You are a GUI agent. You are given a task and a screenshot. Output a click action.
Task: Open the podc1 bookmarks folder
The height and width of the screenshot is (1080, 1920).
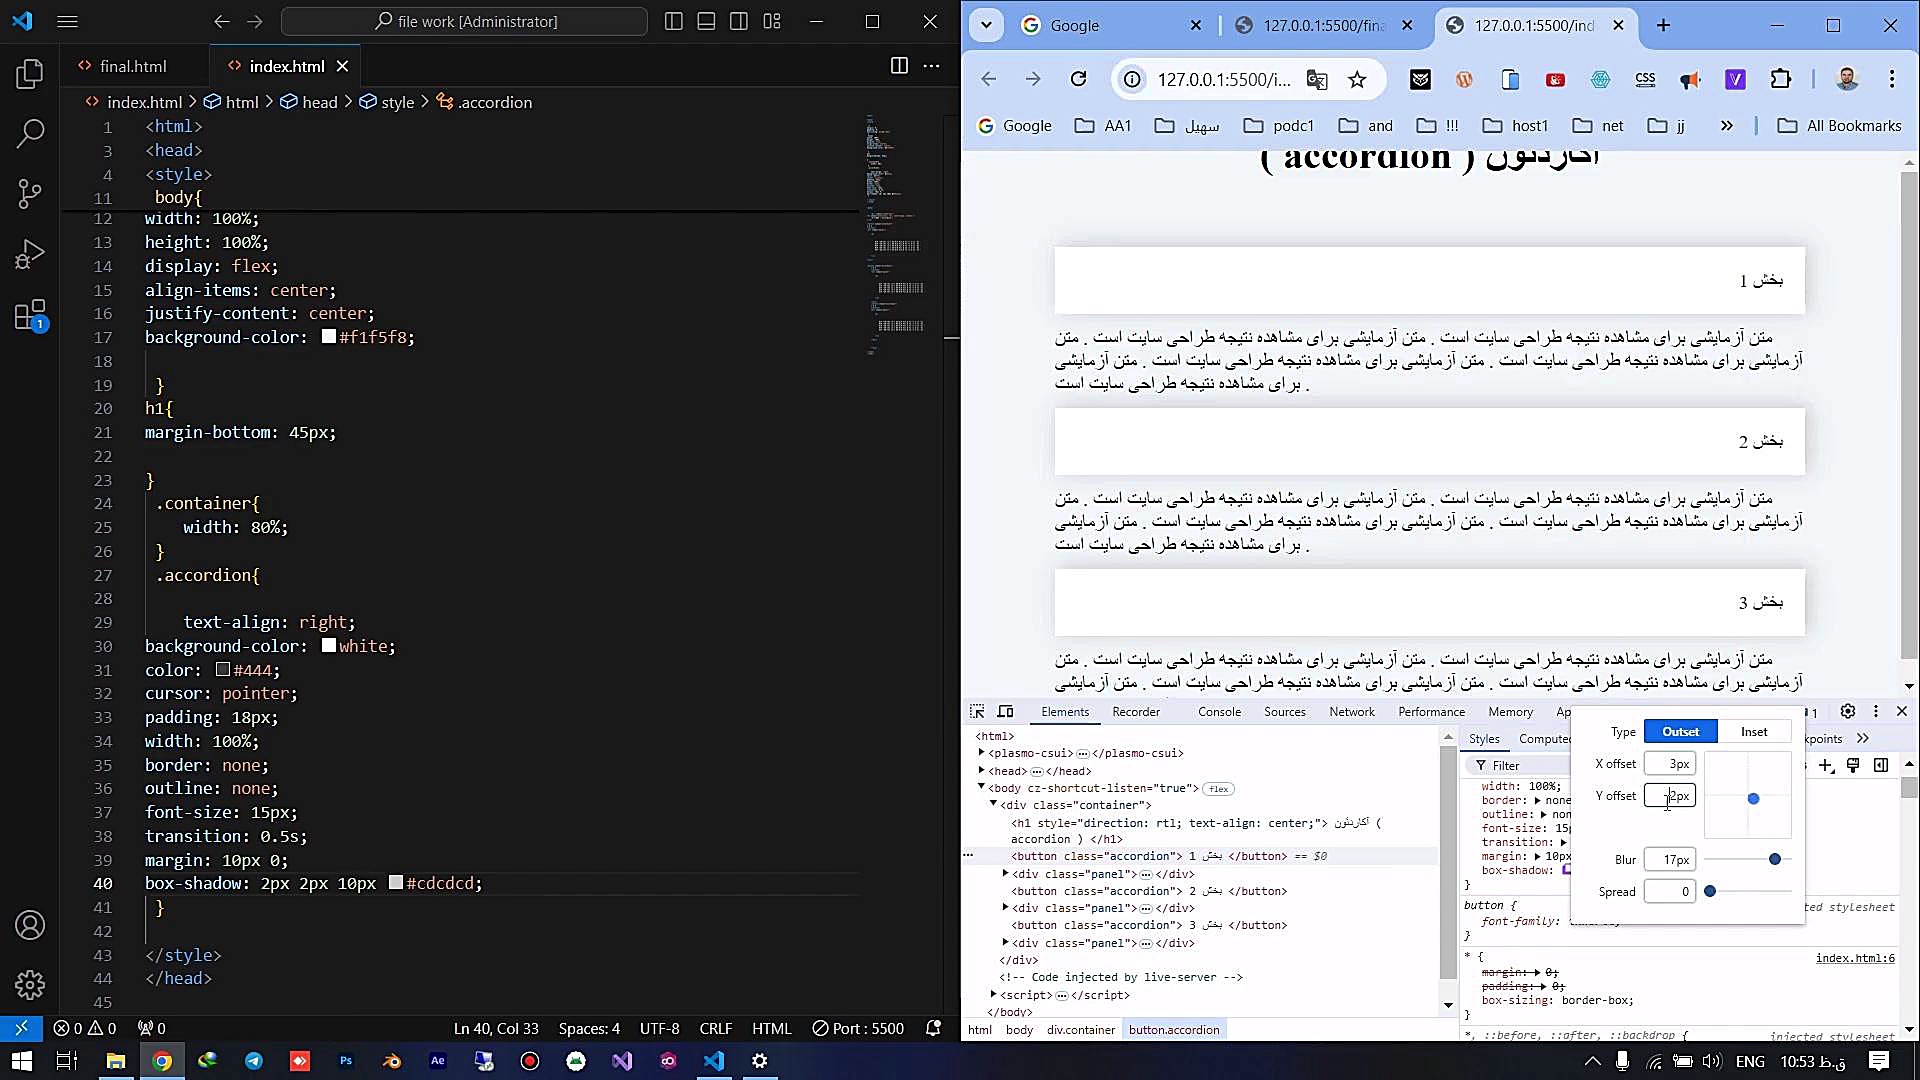tap(1279, 125)
